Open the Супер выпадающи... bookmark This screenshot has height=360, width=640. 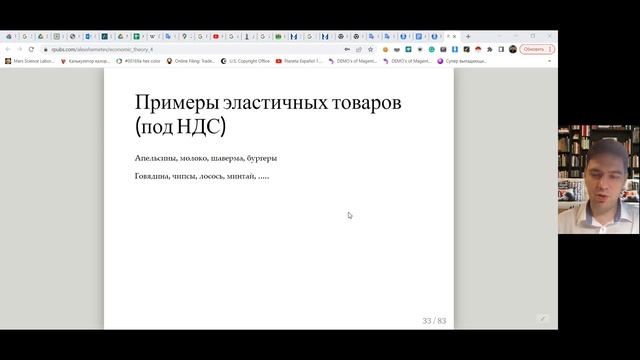[x=462, y=61]
